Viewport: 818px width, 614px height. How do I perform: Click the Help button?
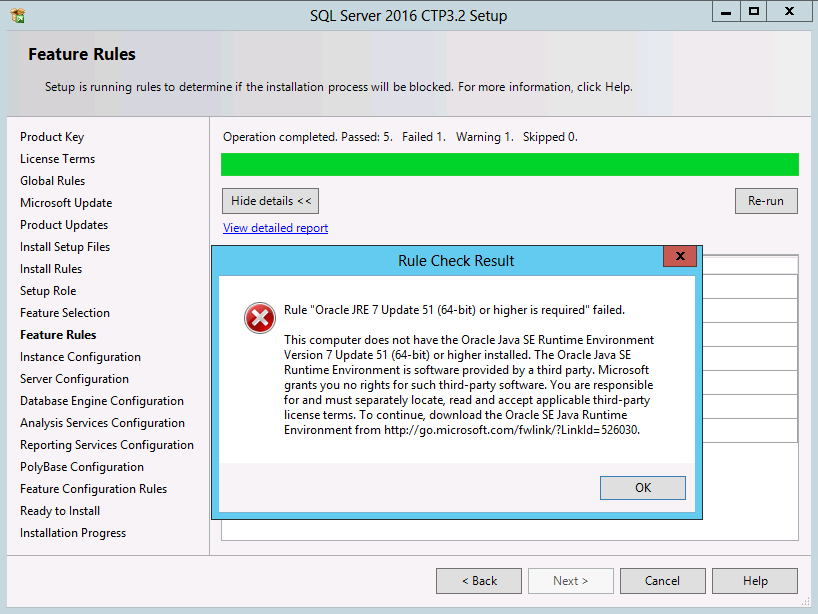coord(755,581)
